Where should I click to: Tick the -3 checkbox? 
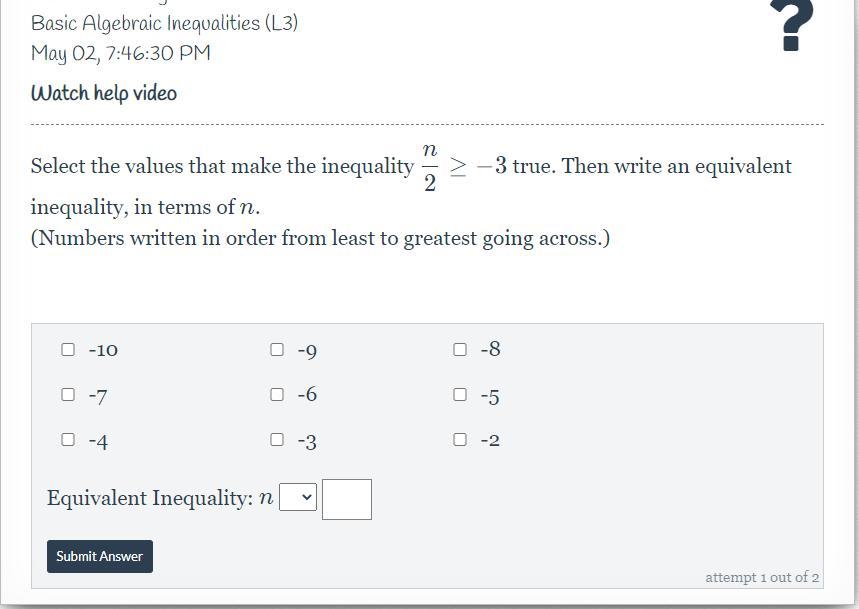(277, 439)
